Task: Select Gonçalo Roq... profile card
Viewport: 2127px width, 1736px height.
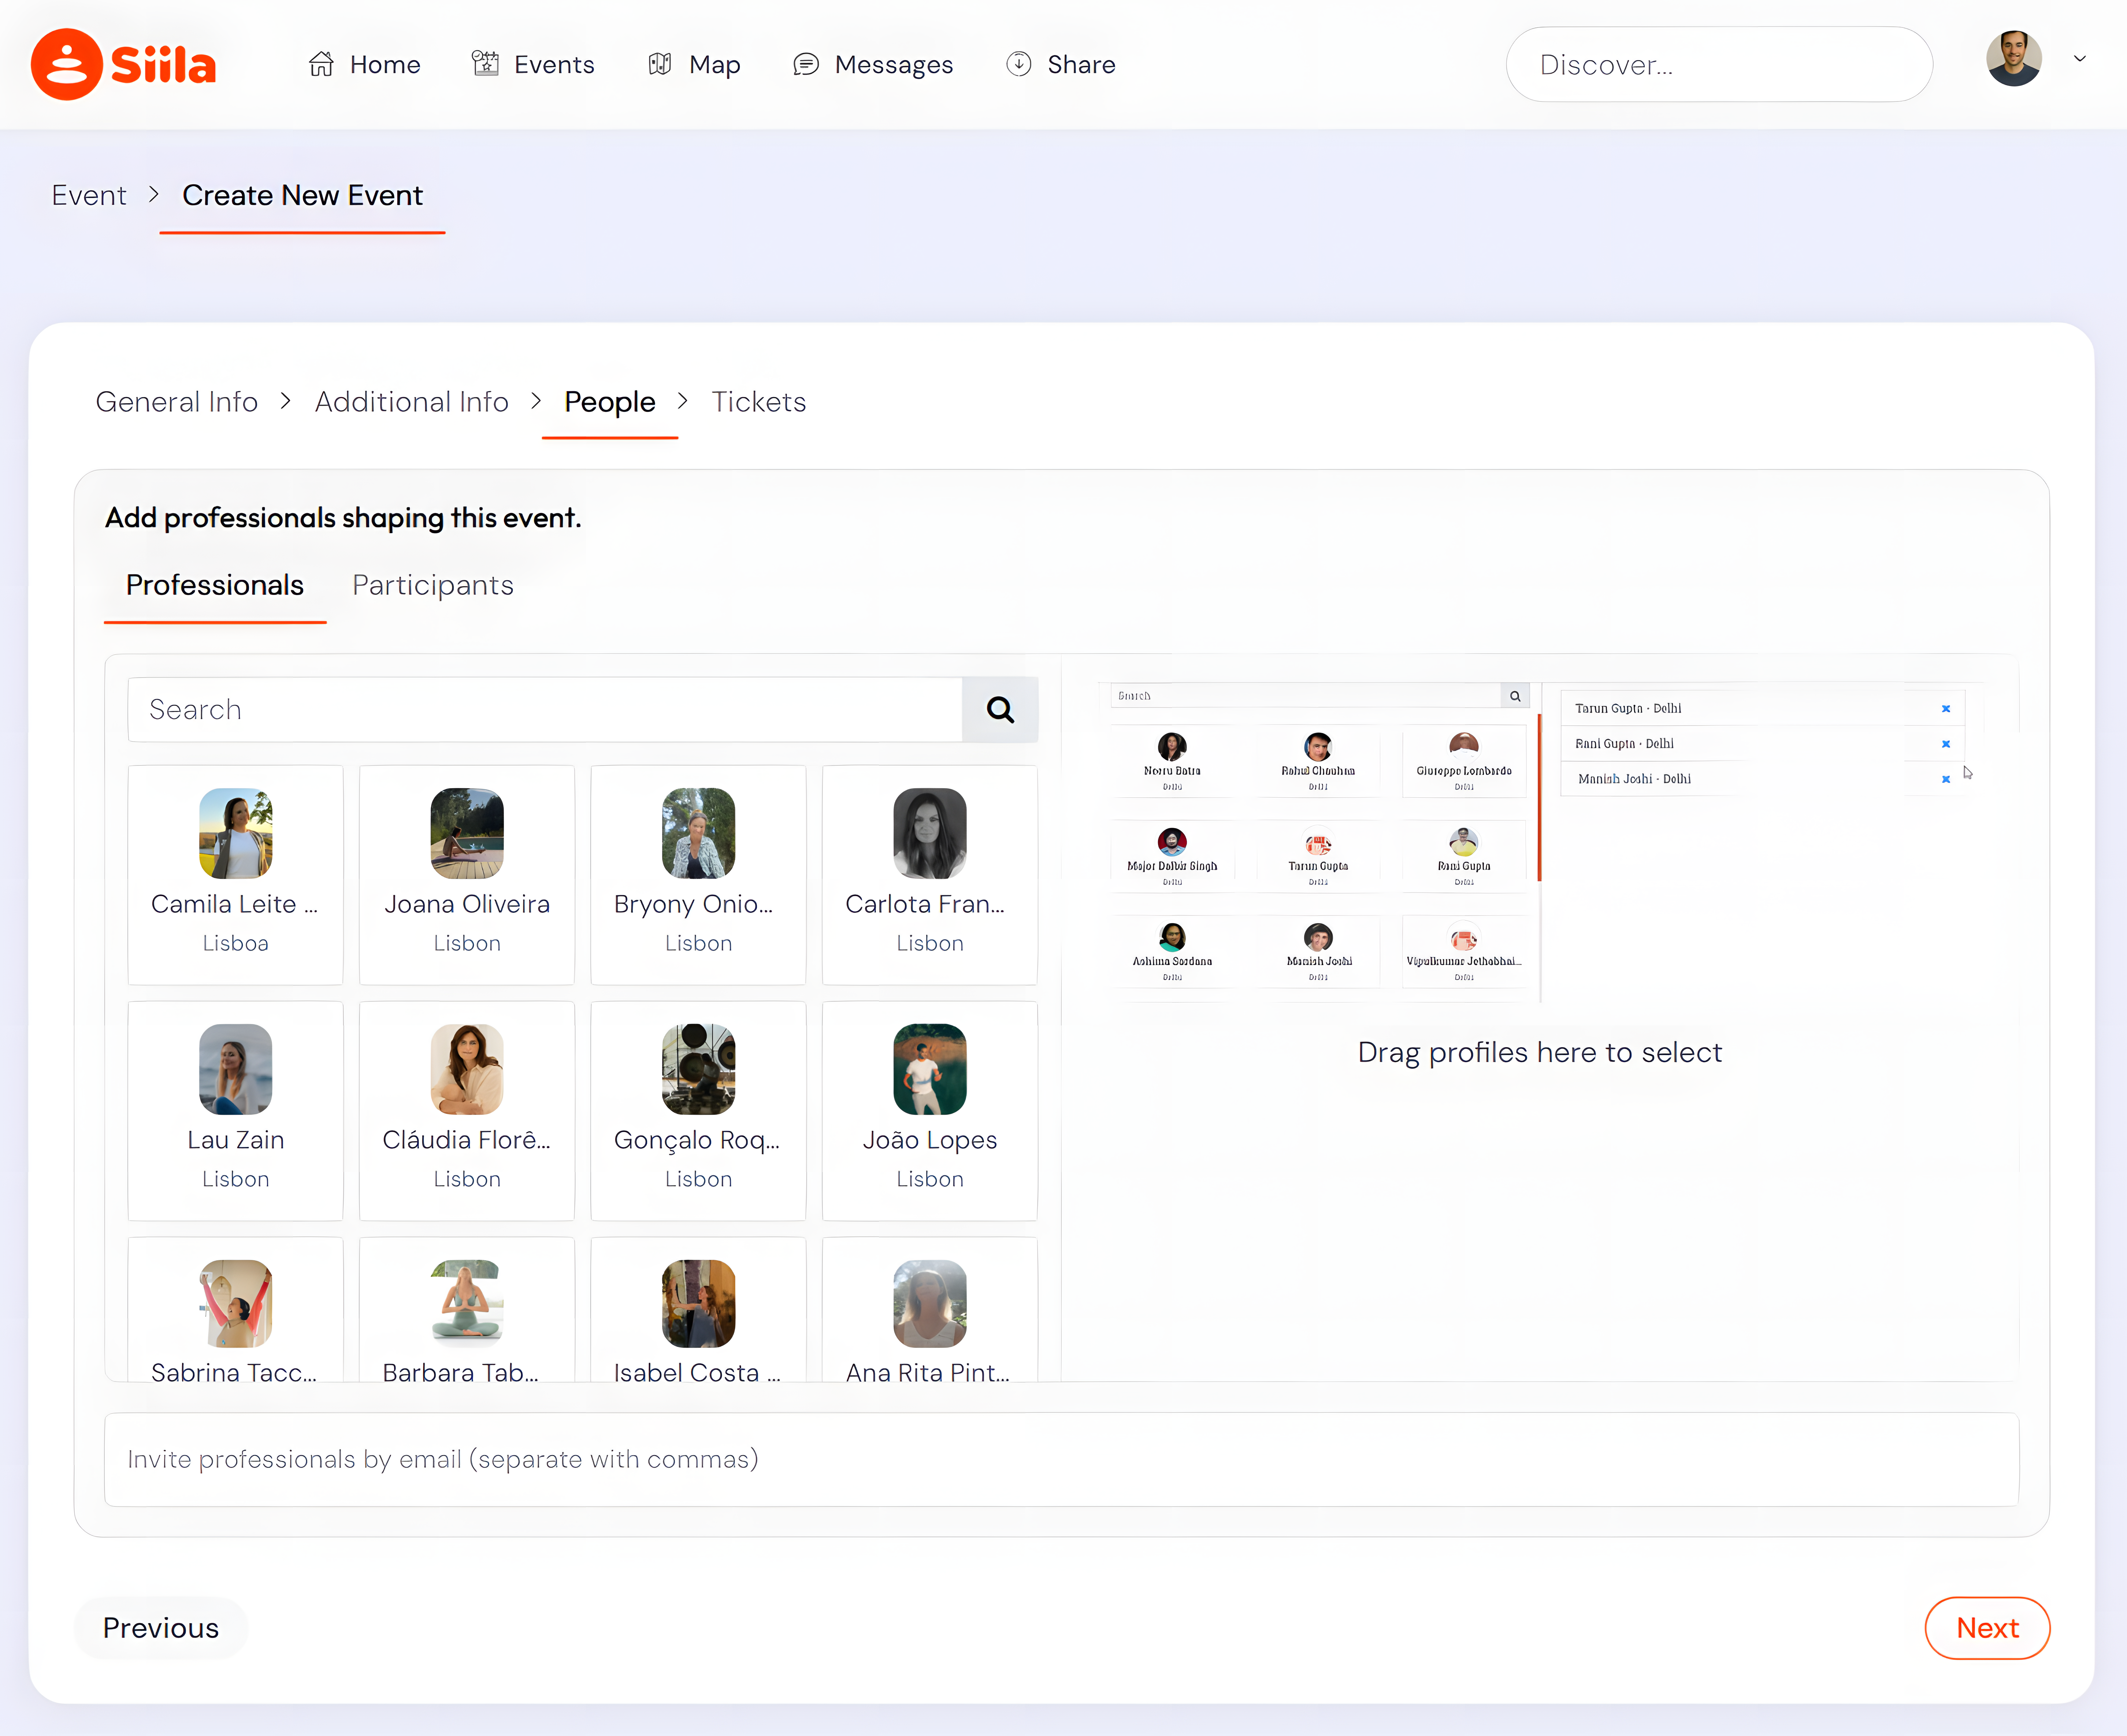Action: (698, 1111)
